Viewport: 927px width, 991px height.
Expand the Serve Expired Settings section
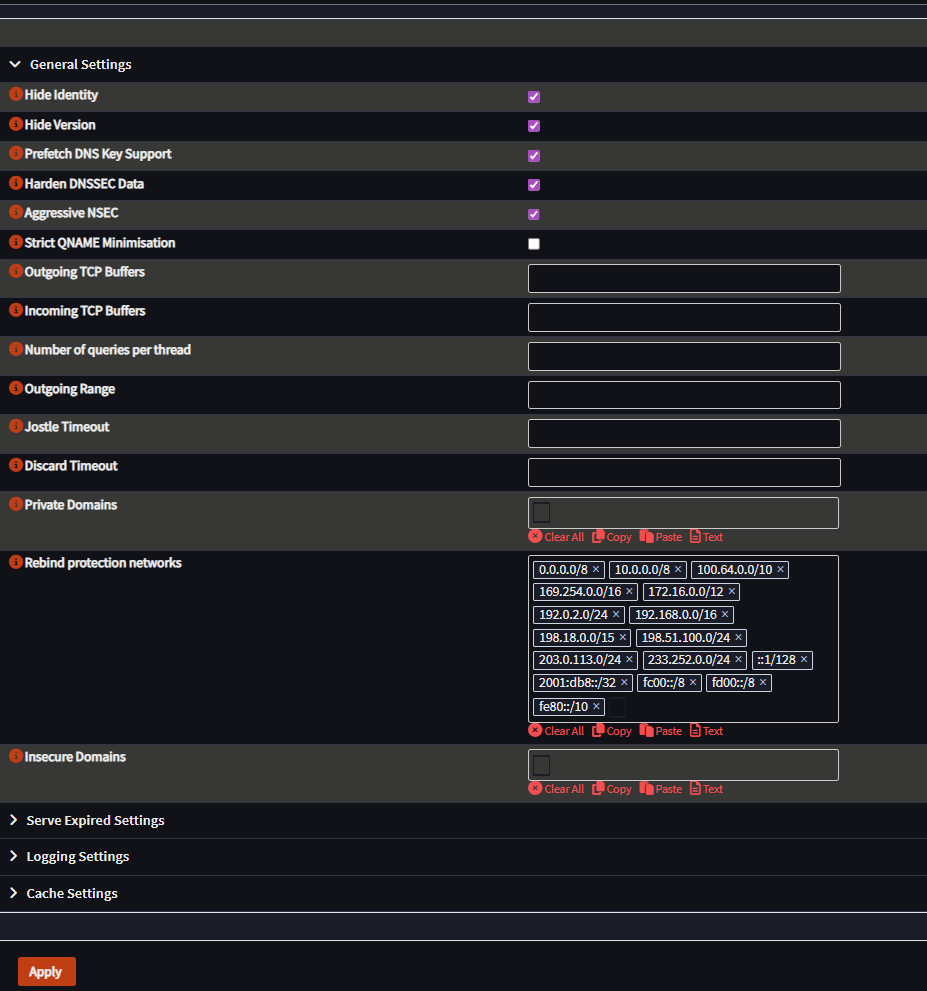pos(95,820)
